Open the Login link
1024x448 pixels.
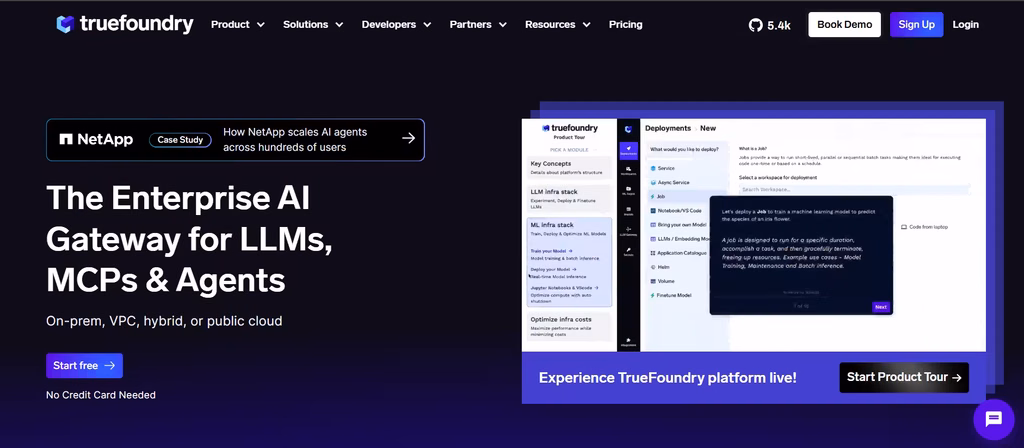click(965, 25)
